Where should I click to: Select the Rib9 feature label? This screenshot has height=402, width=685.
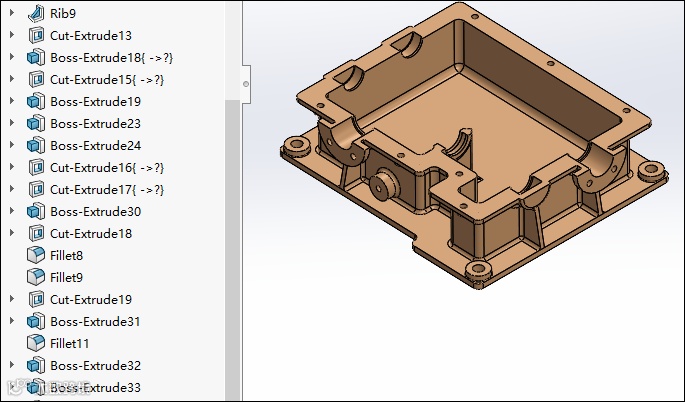(63, 14)
